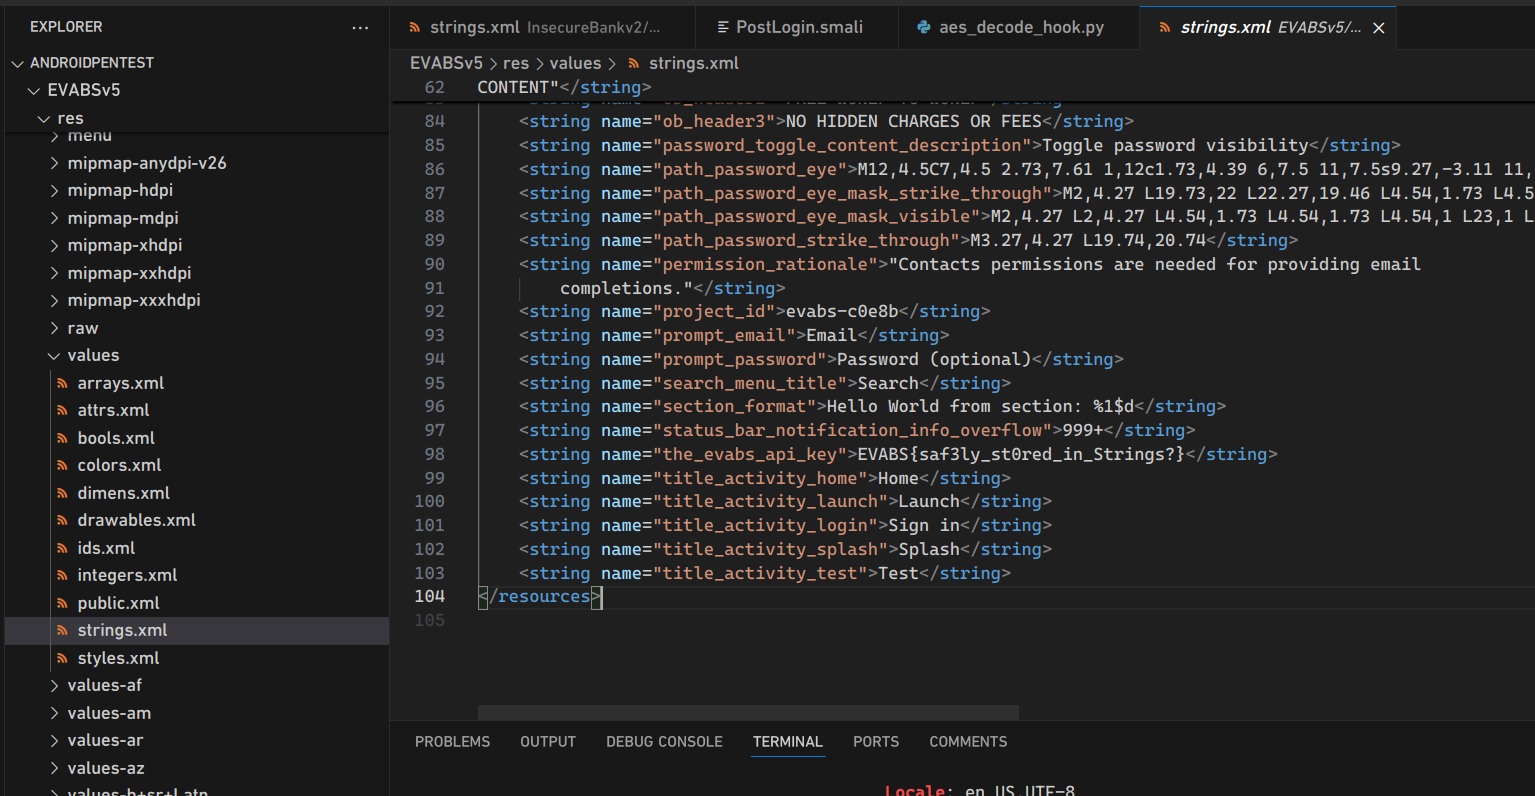
Task: Collapse the values folder
Action: [x=54, y=355]
